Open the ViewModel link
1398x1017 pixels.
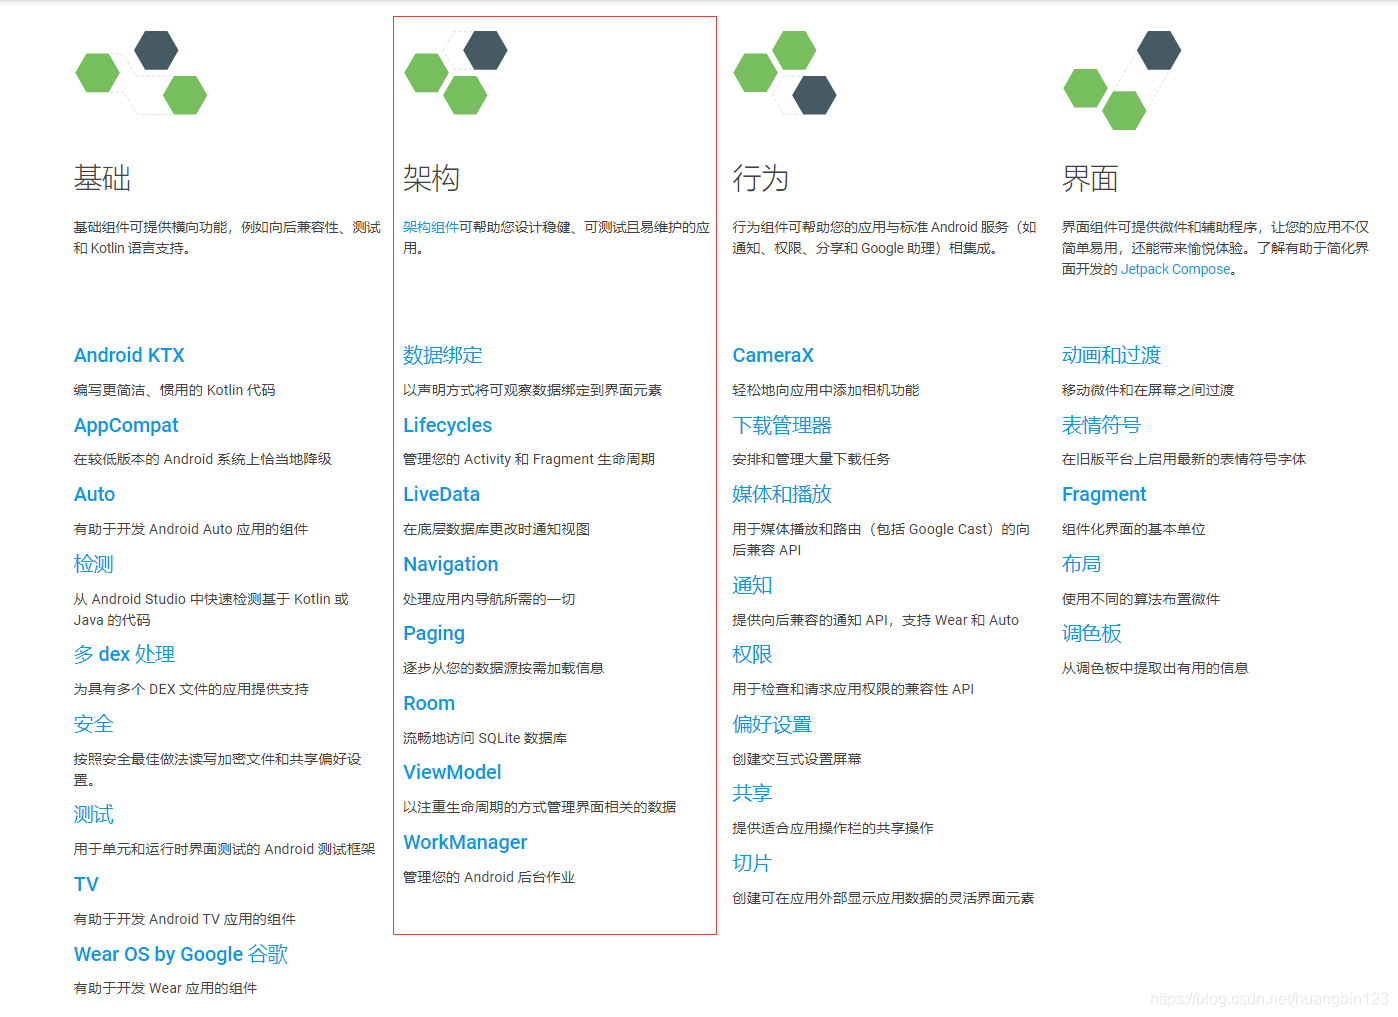(452, 772)
